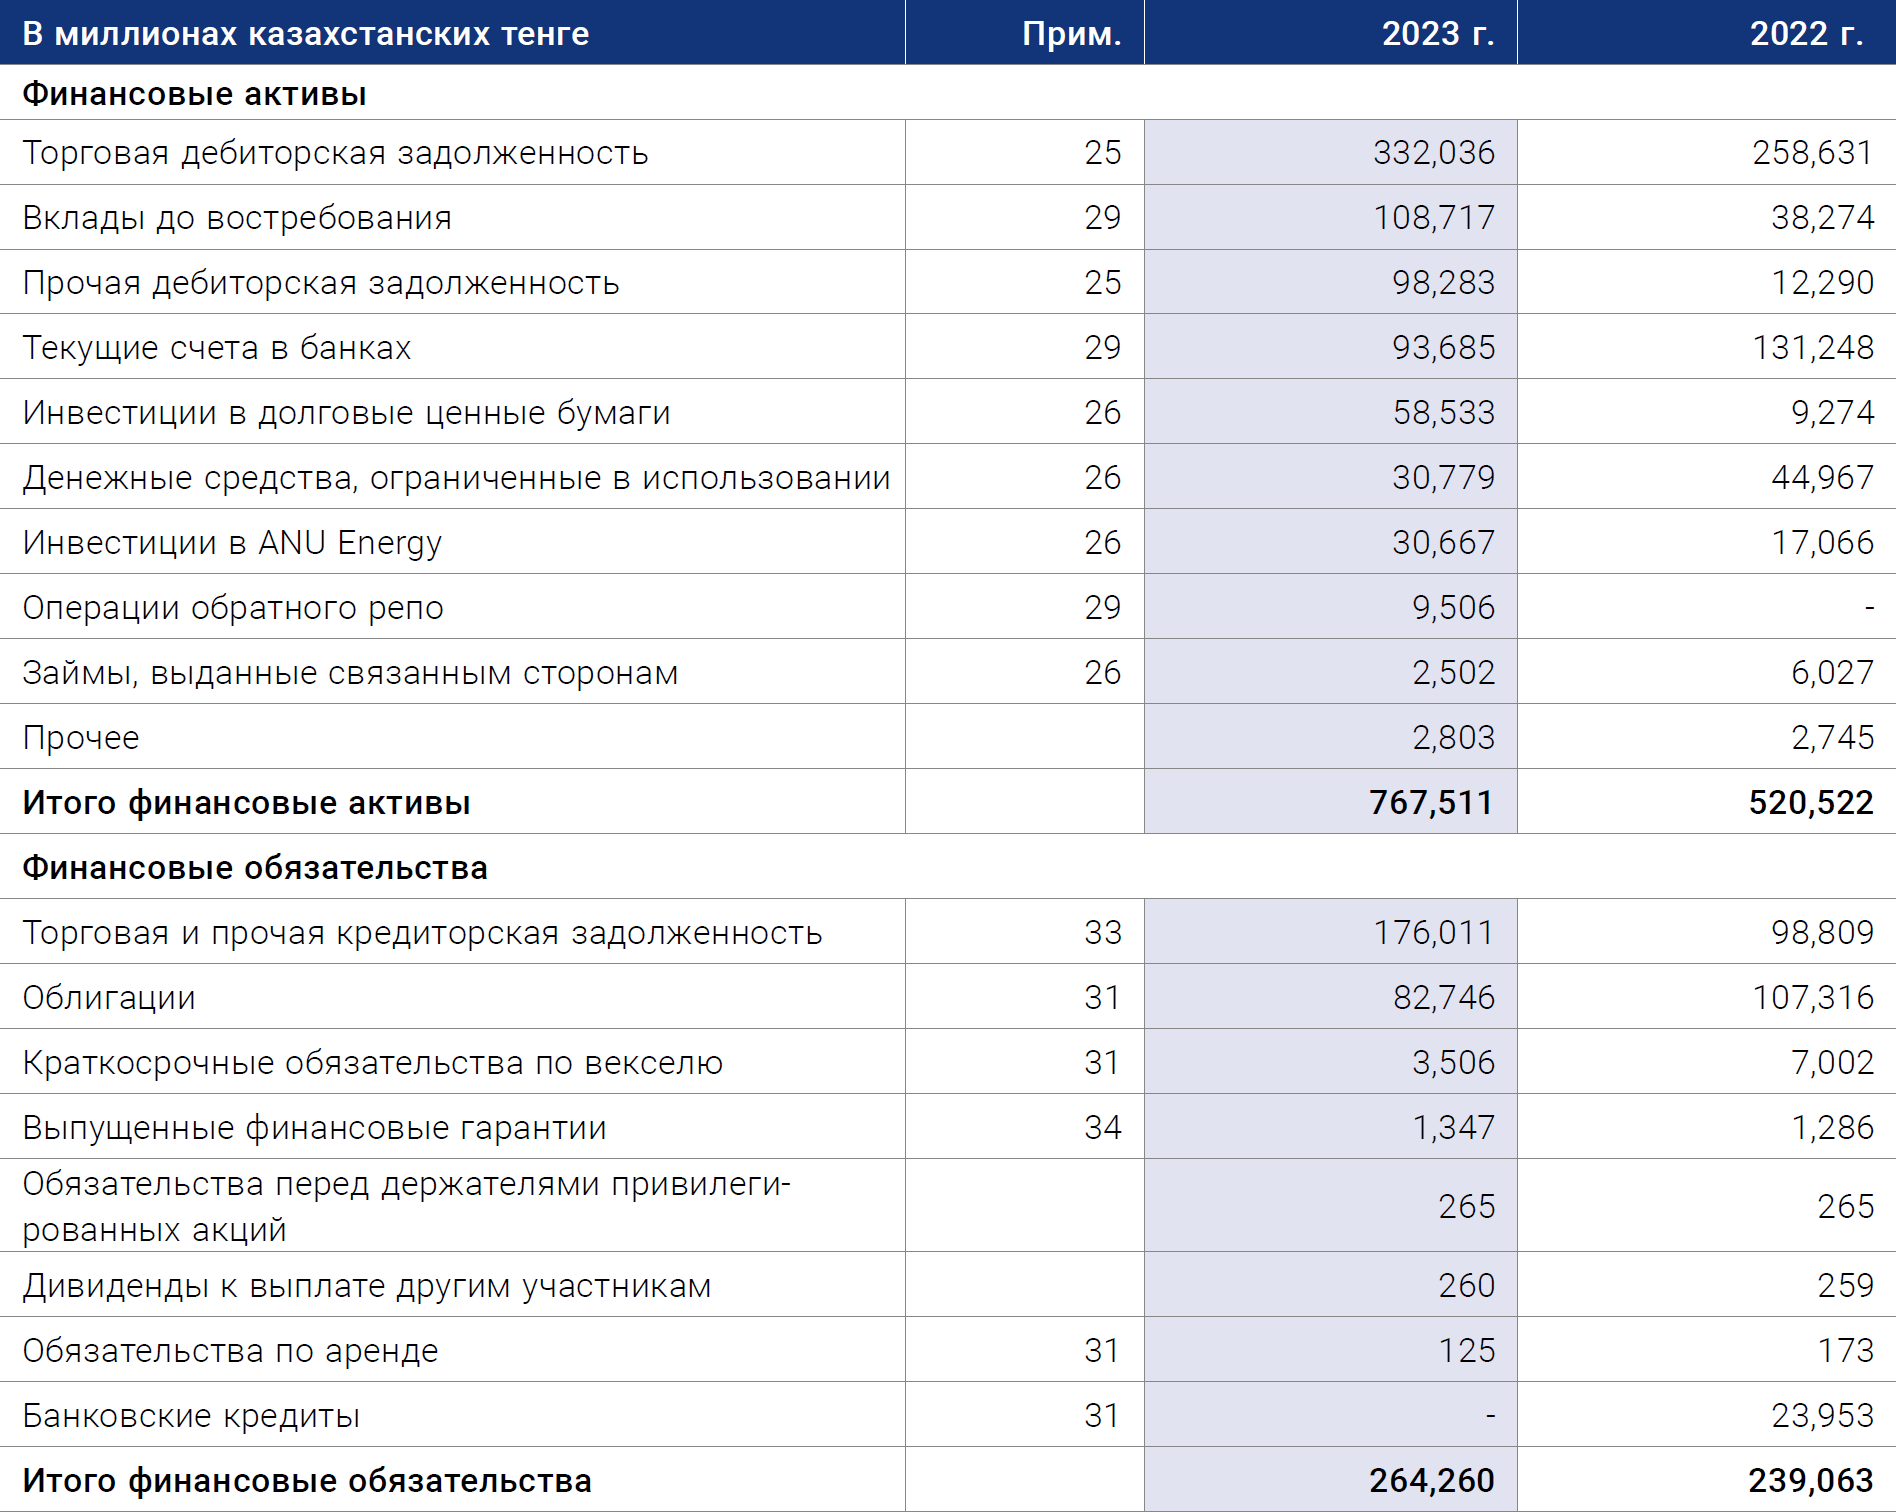1896x1512 pixels.
Task: Select 'Инвестиции в долговые ценные бумаги' label
Action: tap(346, 413)
